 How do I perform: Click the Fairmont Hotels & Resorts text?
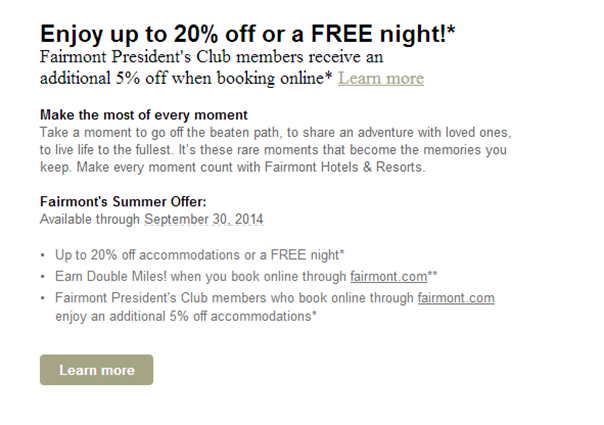coord(345,167)
